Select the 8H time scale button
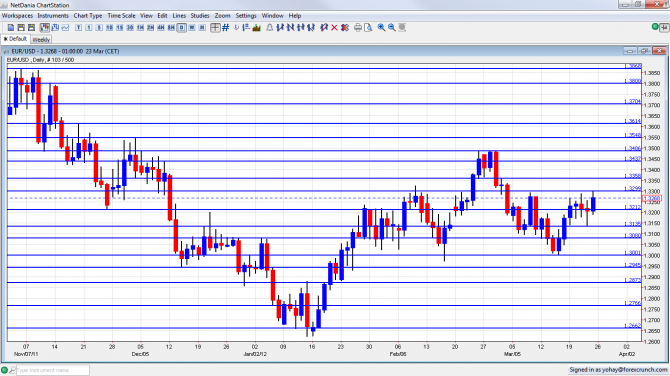This screenshot has height=376, width=670. tap(171, 27)
